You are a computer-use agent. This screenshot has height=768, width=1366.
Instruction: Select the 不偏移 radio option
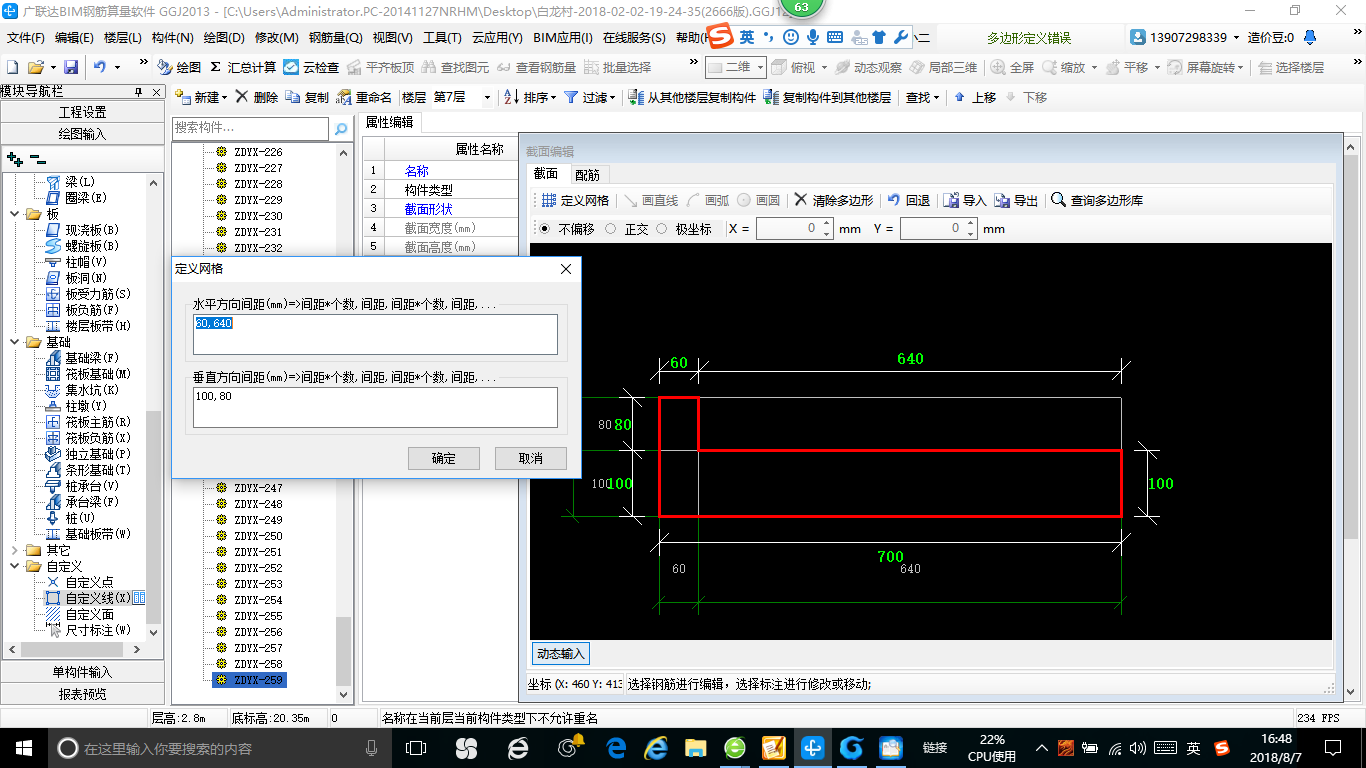544,229
